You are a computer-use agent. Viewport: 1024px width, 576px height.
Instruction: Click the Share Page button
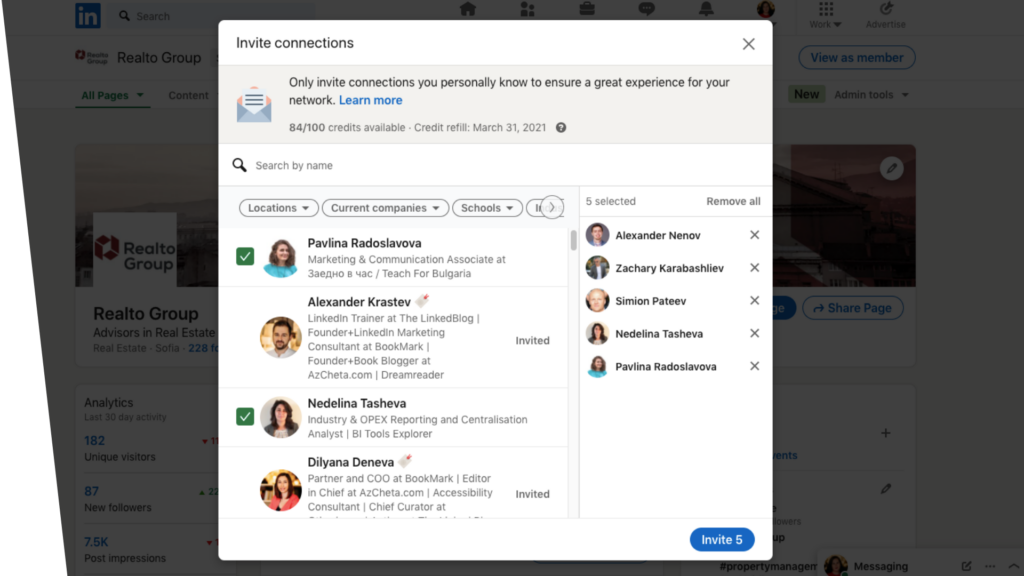pyautogui.click(x=853, y=308)
